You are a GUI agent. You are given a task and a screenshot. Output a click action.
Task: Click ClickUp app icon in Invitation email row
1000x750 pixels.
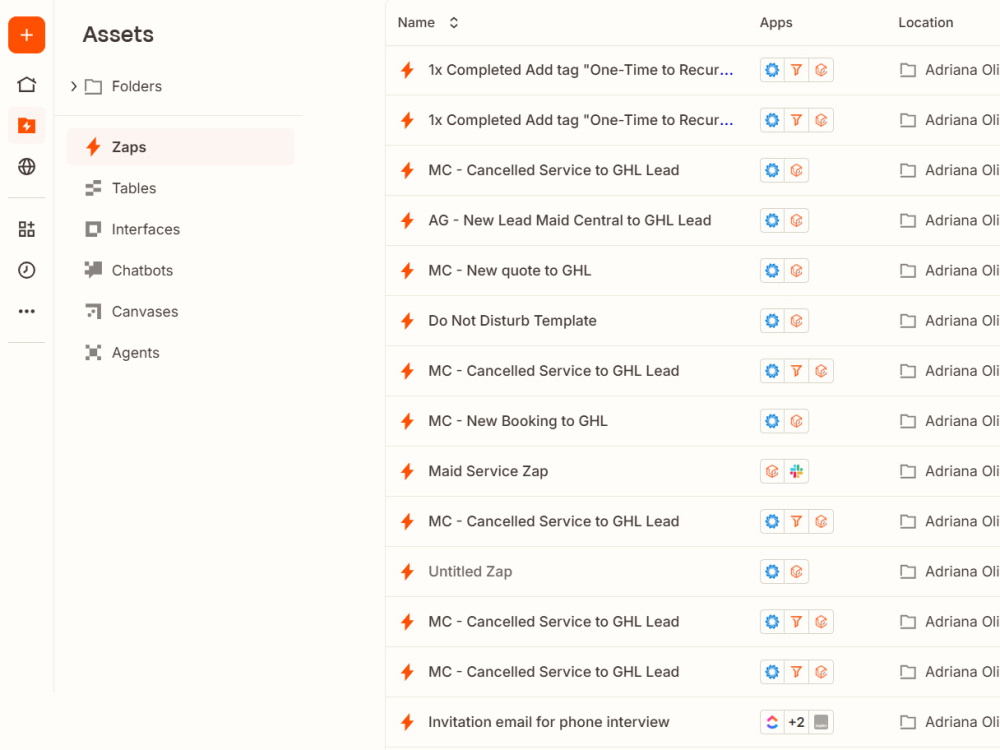(x=772, y=722)
